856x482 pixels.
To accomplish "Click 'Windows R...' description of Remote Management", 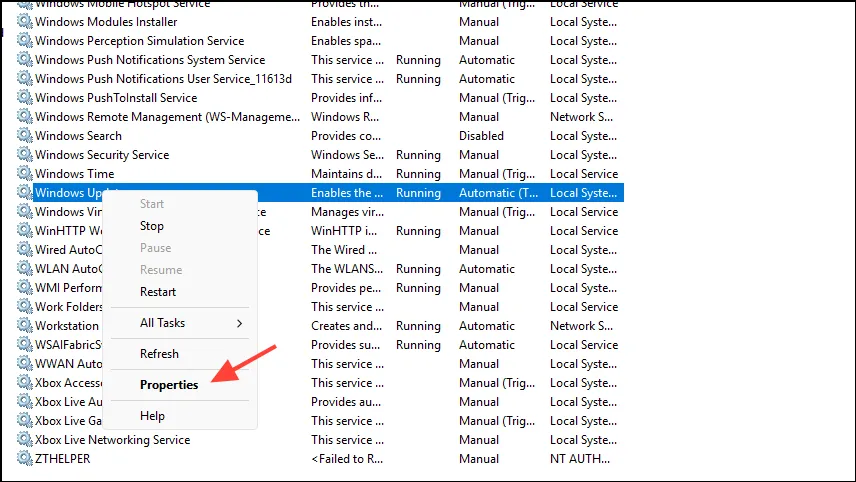I will (x=345, y=117).
